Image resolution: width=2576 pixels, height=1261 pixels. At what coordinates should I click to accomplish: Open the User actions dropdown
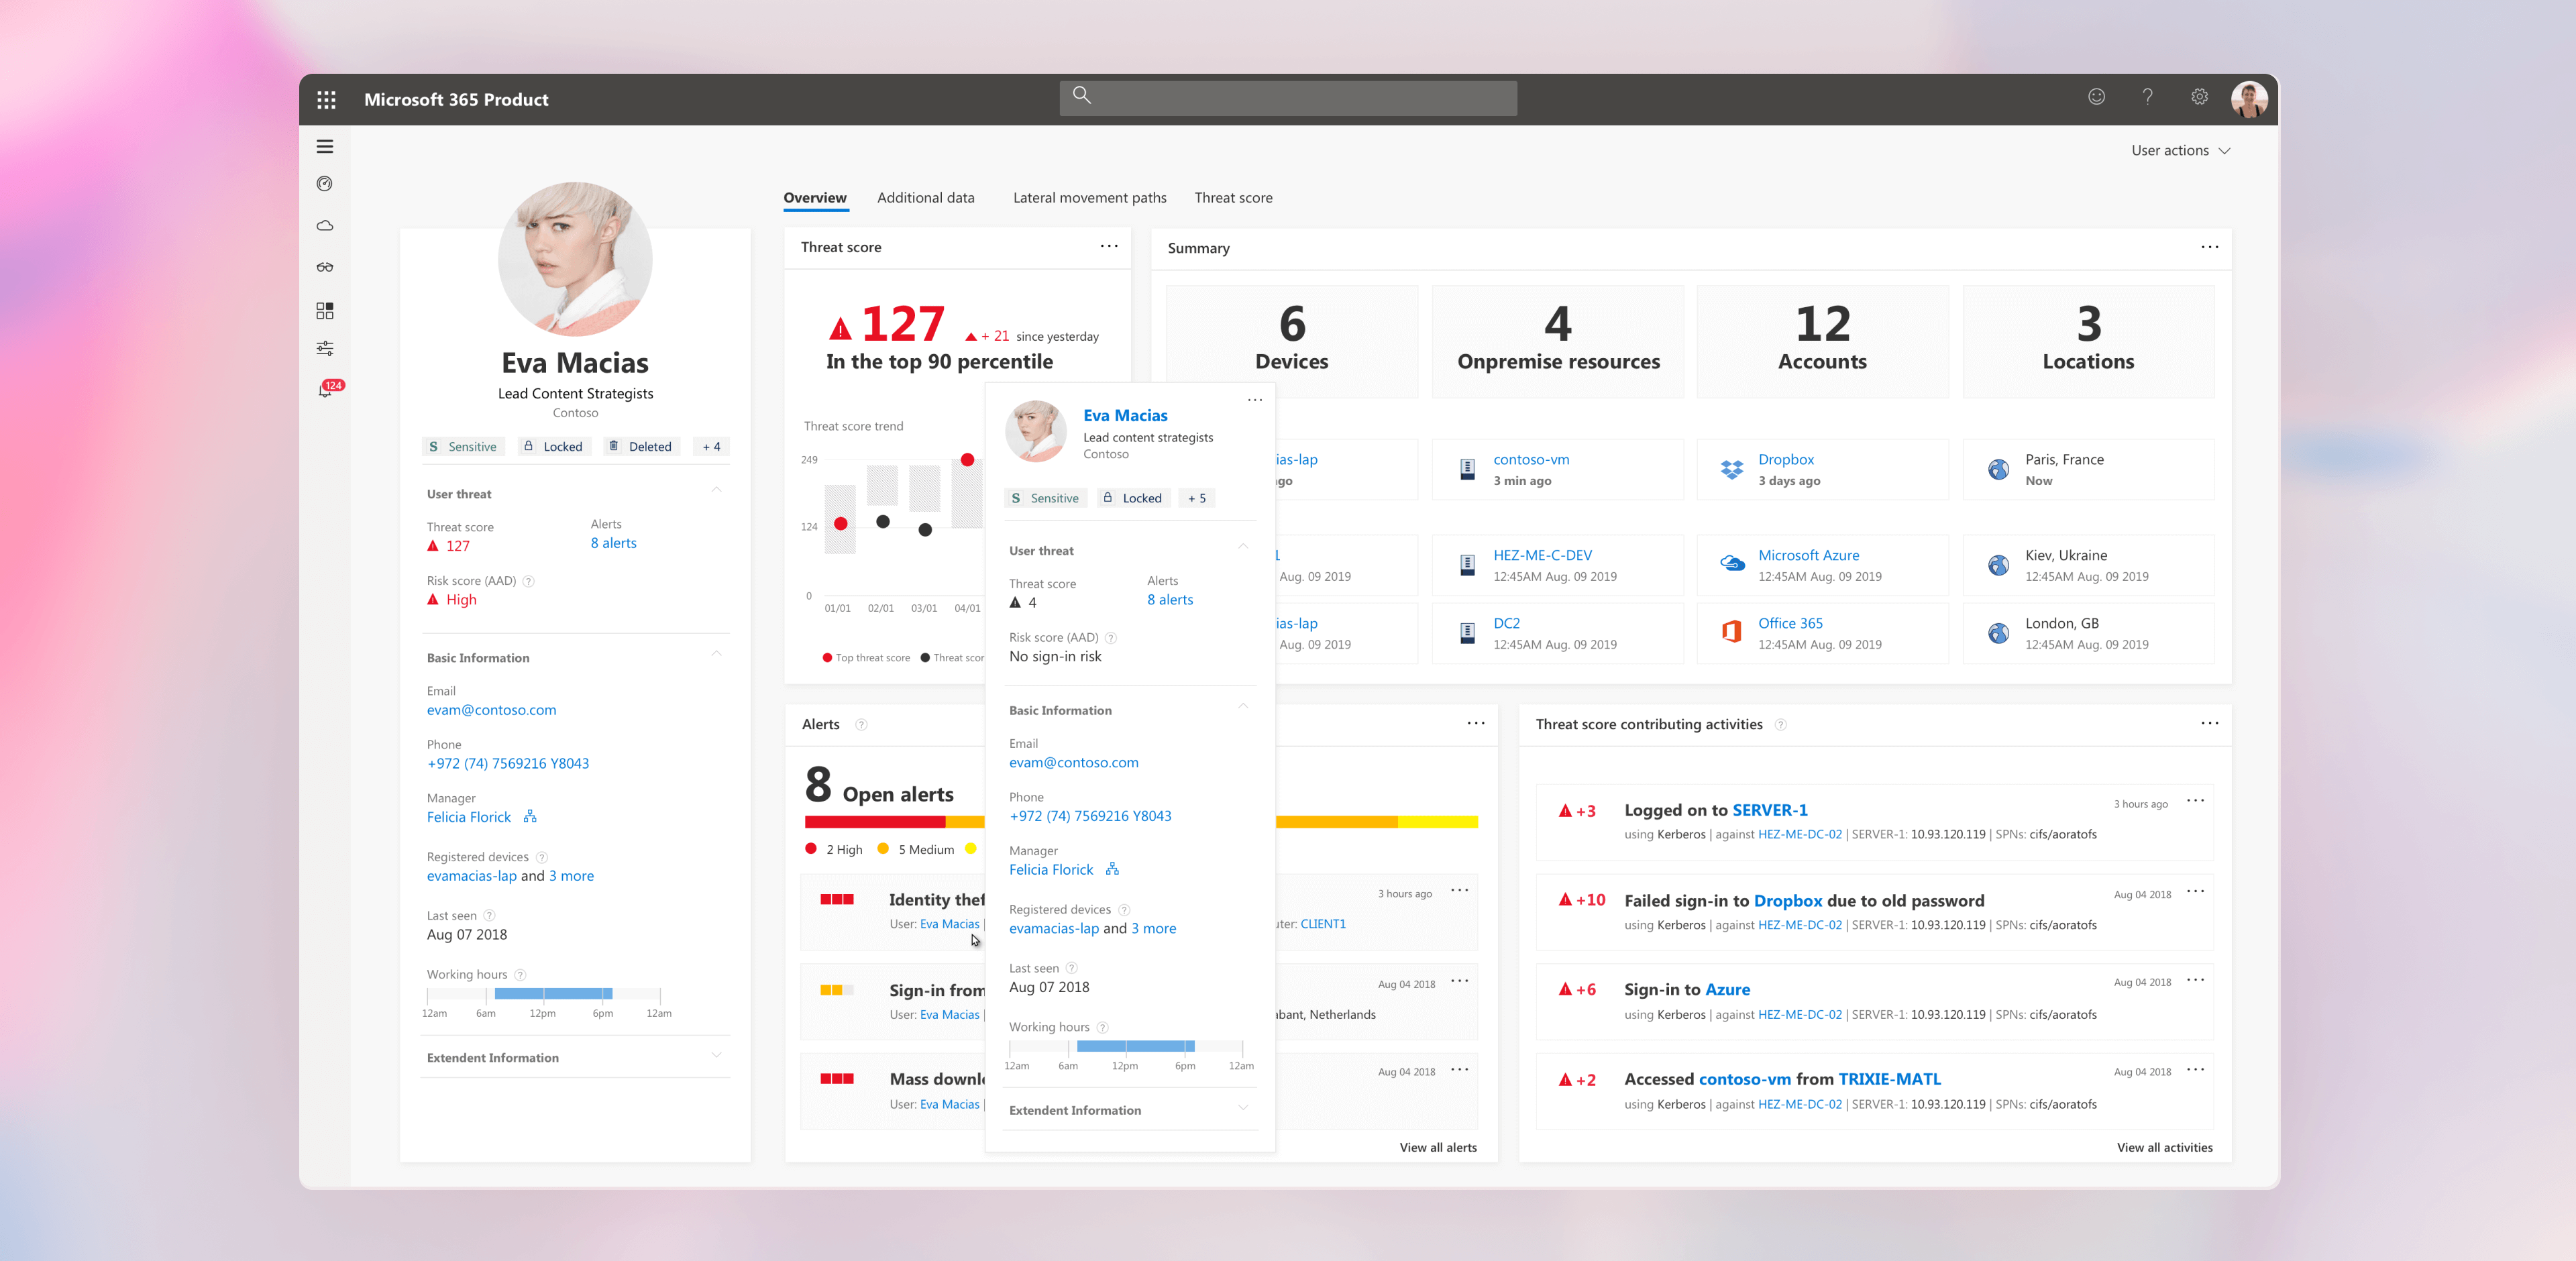click(2180, 150)
